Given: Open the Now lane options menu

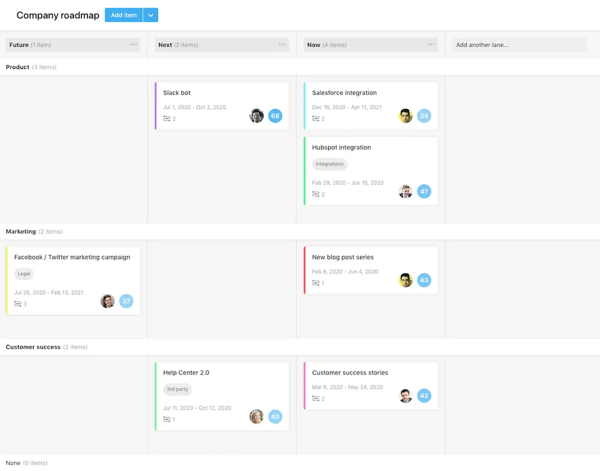Looking at the screenshot, I should click(x=431, y=44).
